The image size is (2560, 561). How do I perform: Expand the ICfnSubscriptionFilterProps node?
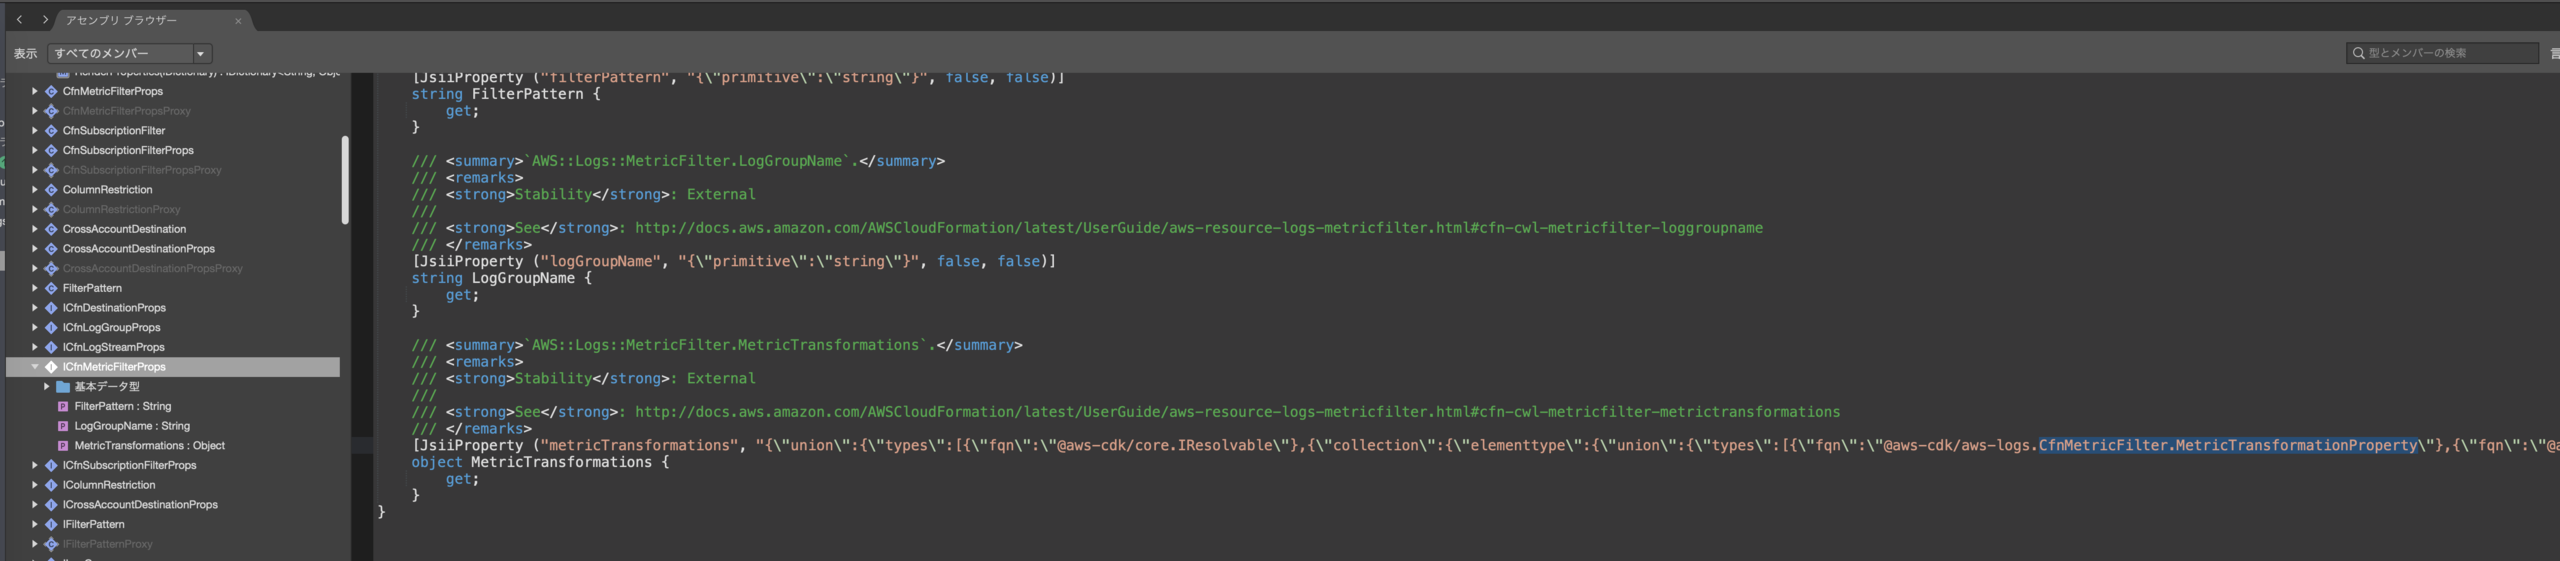click(x=35, y=465)
